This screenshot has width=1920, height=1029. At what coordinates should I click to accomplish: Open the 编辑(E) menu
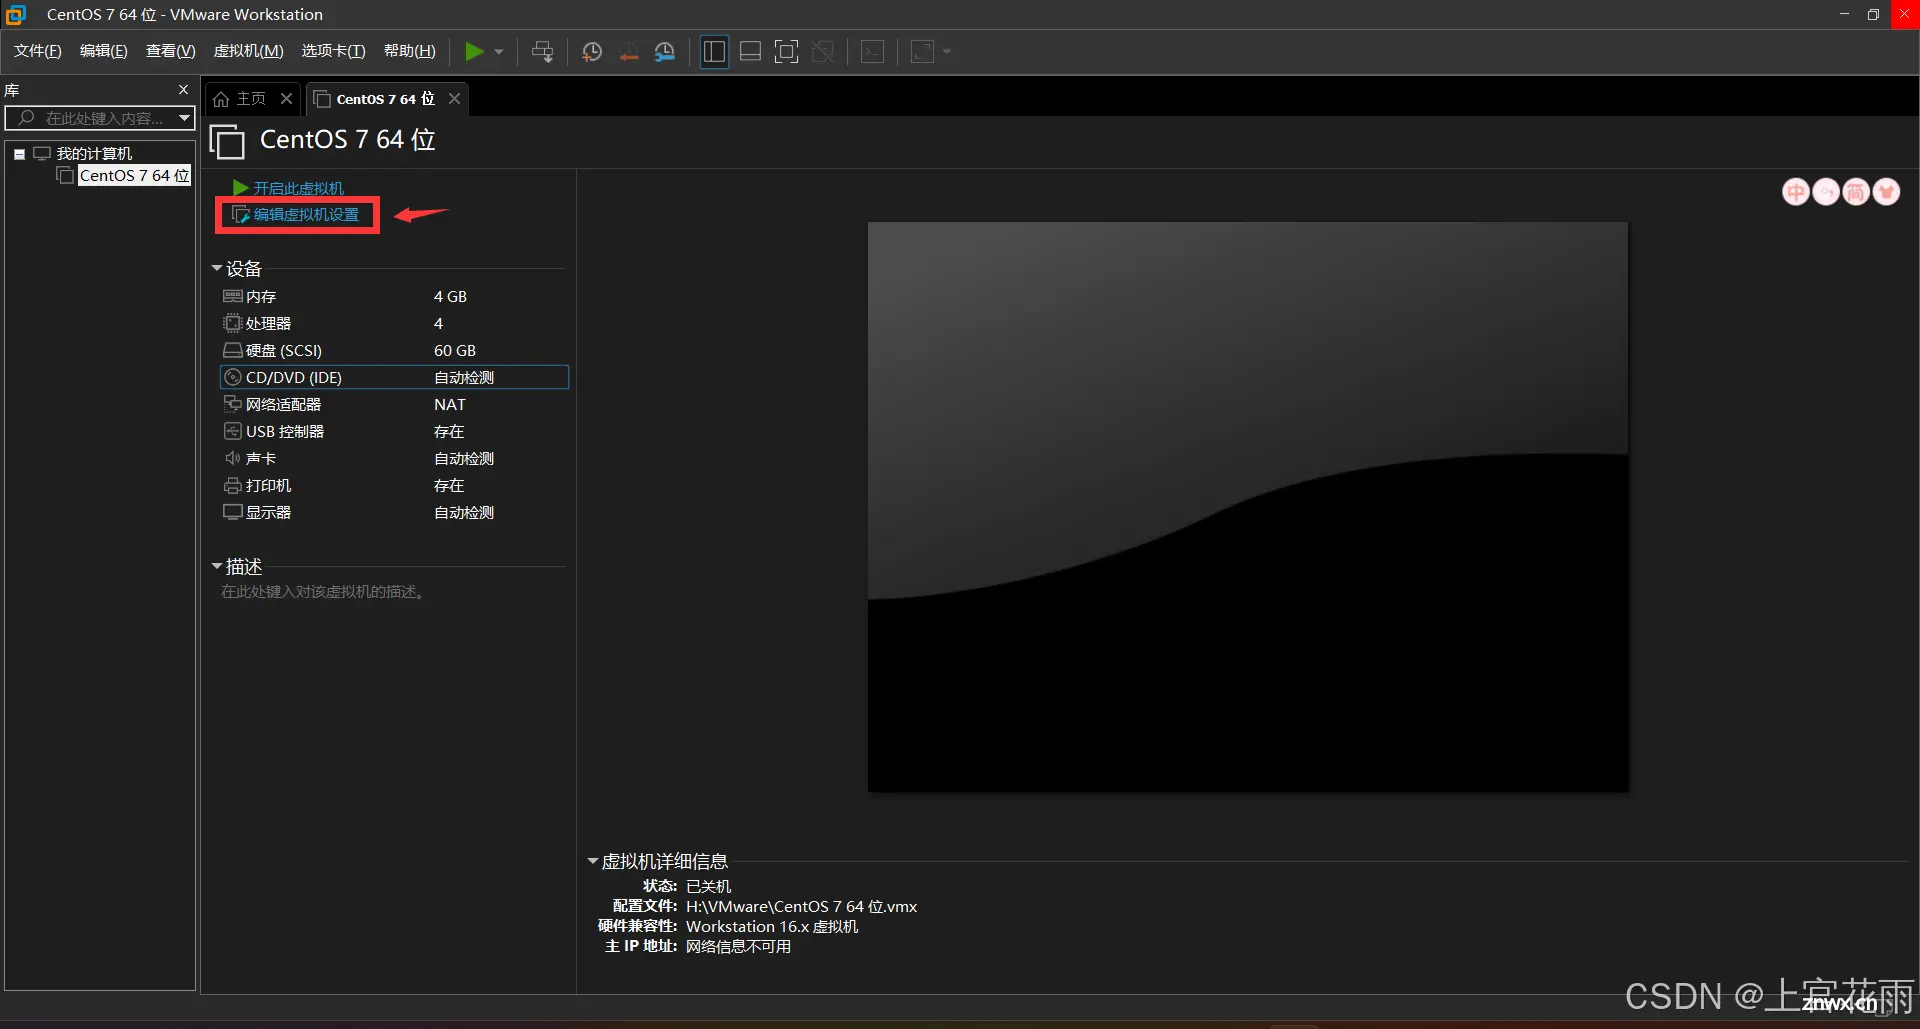[103, 51]
